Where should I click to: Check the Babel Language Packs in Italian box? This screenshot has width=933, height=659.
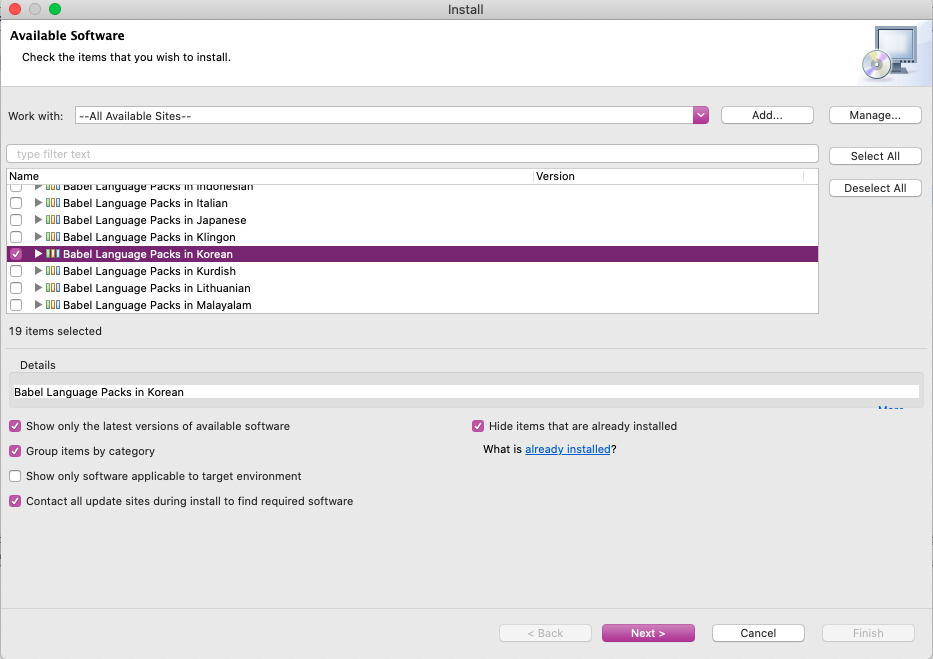(x=16, y=203)
